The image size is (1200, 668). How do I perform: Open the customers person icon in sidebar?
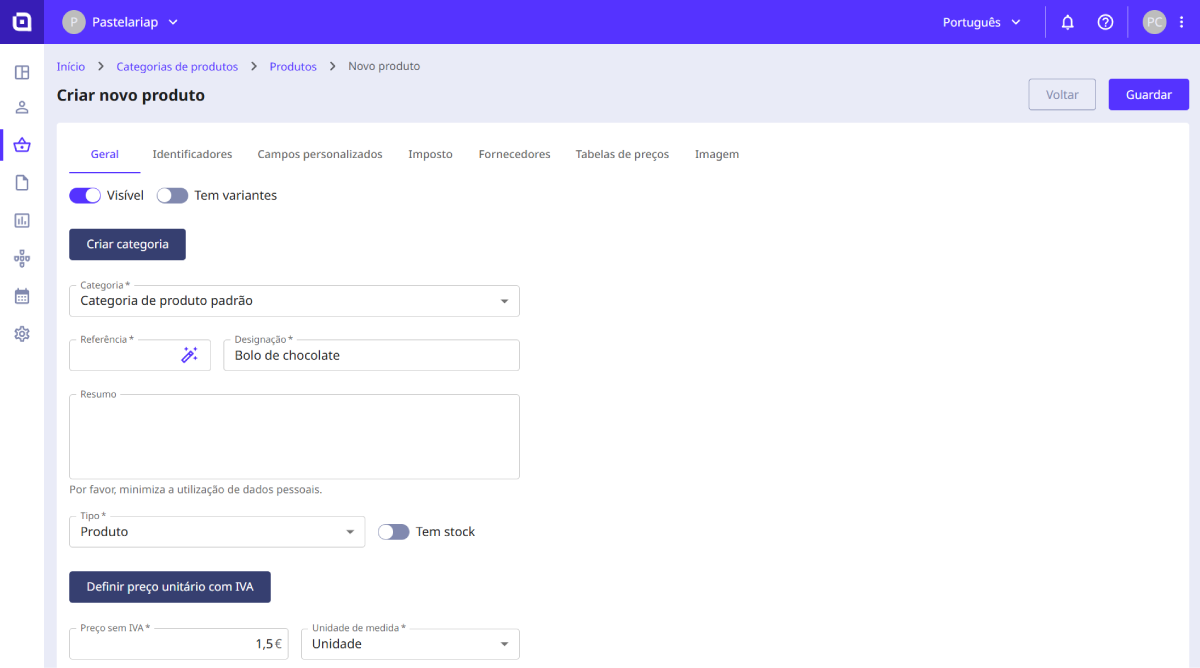pos(22,108)
